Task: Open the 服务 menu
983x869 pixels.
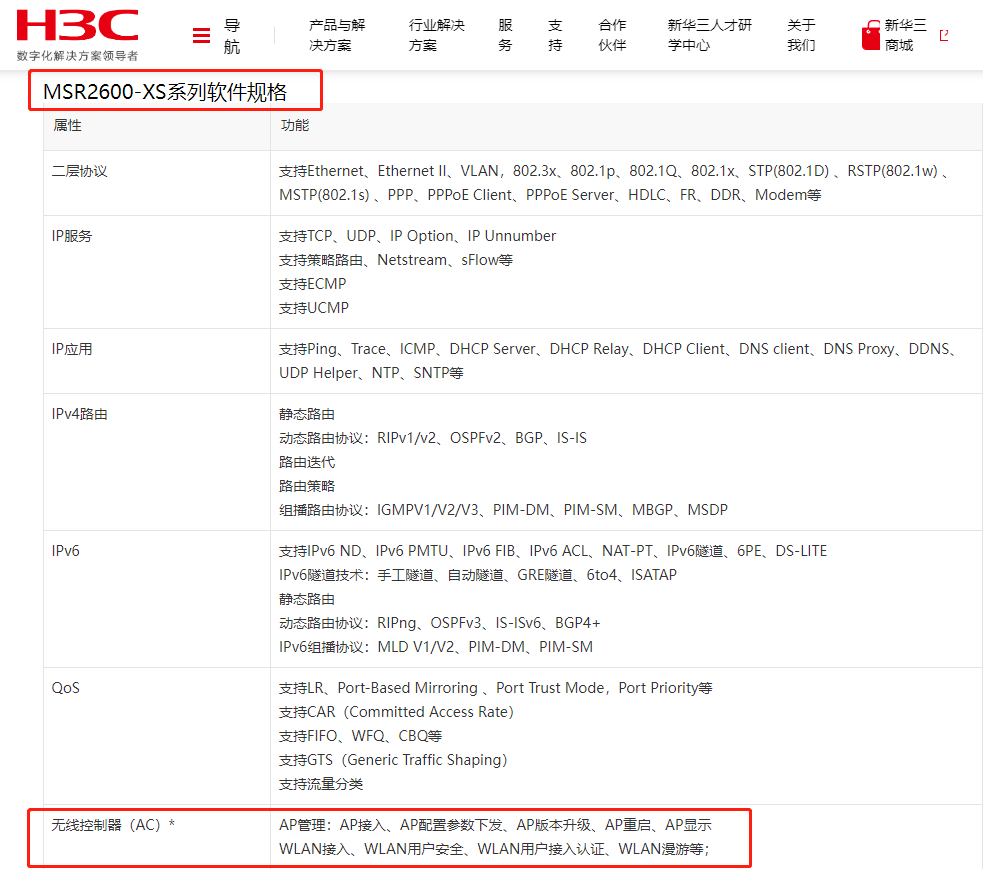Action: [x=505, y=35]
